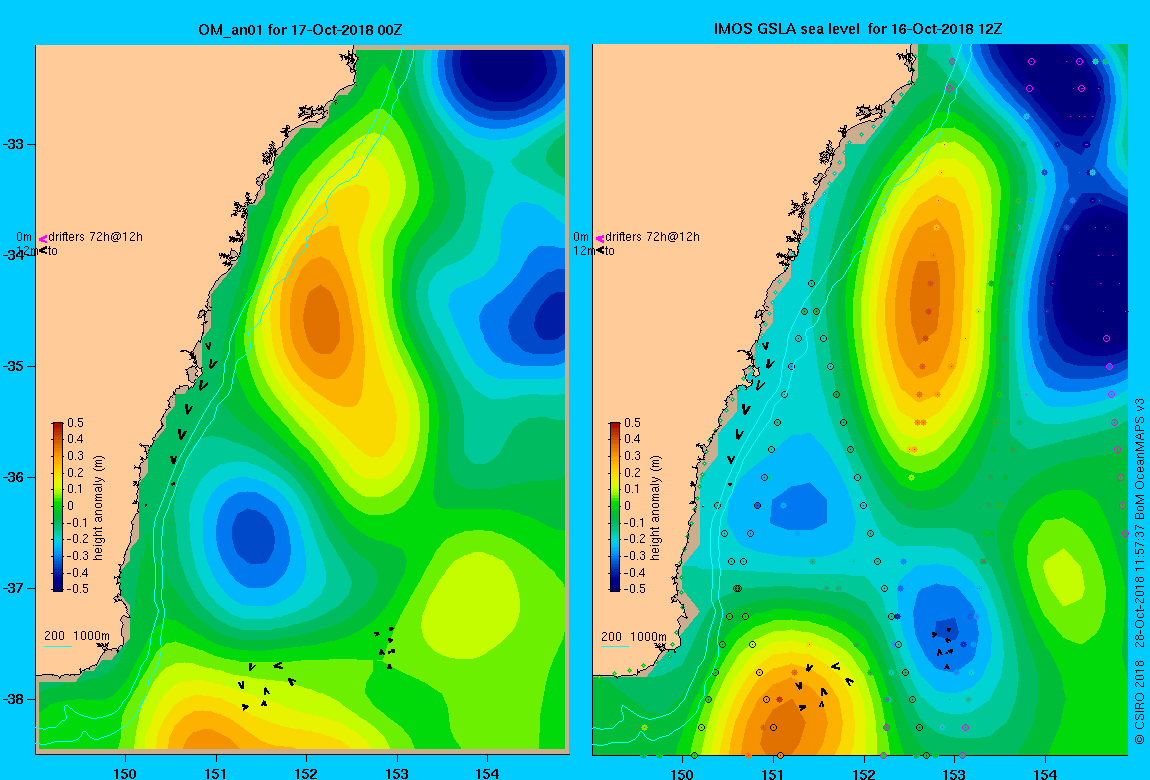The height and width of the screenshot is (780, 1150).
Task: Click the '200 1000m' contour legend in right map
Action: pos(634,636)
